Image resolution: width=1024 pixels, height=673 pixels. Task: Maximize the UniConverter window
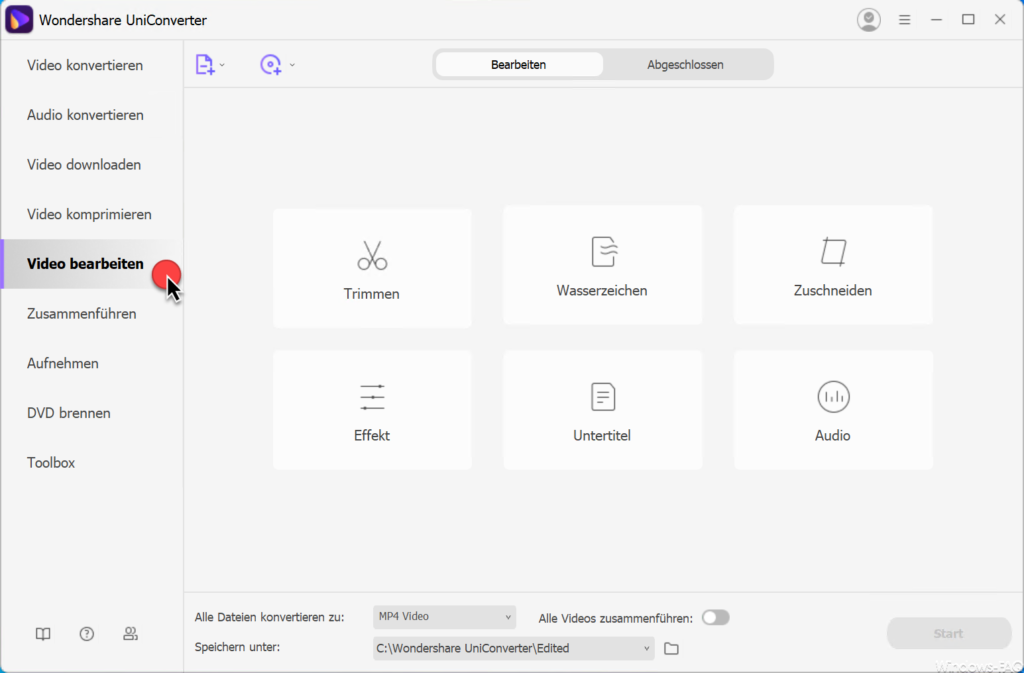pyautogui.click(x=968, y=20)
